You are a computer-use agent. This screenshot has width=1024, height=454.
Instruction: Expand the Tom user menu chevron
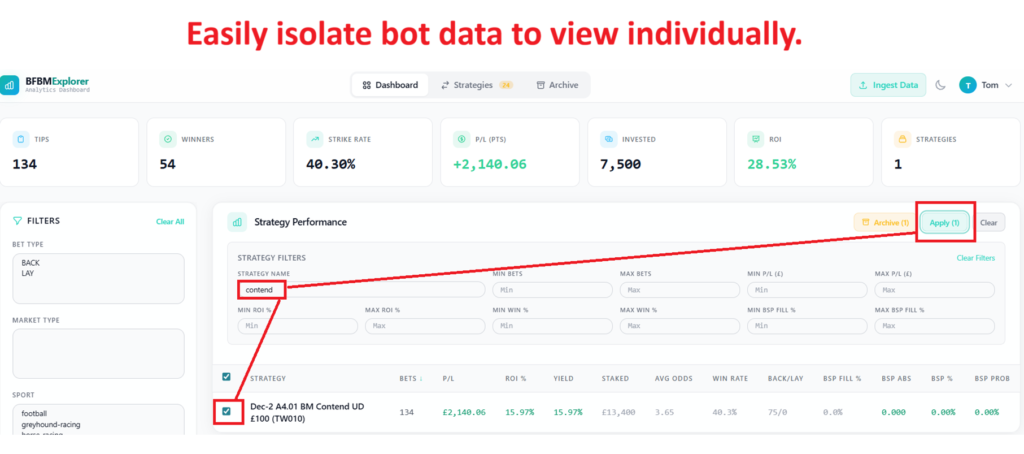coord(1008,86)
